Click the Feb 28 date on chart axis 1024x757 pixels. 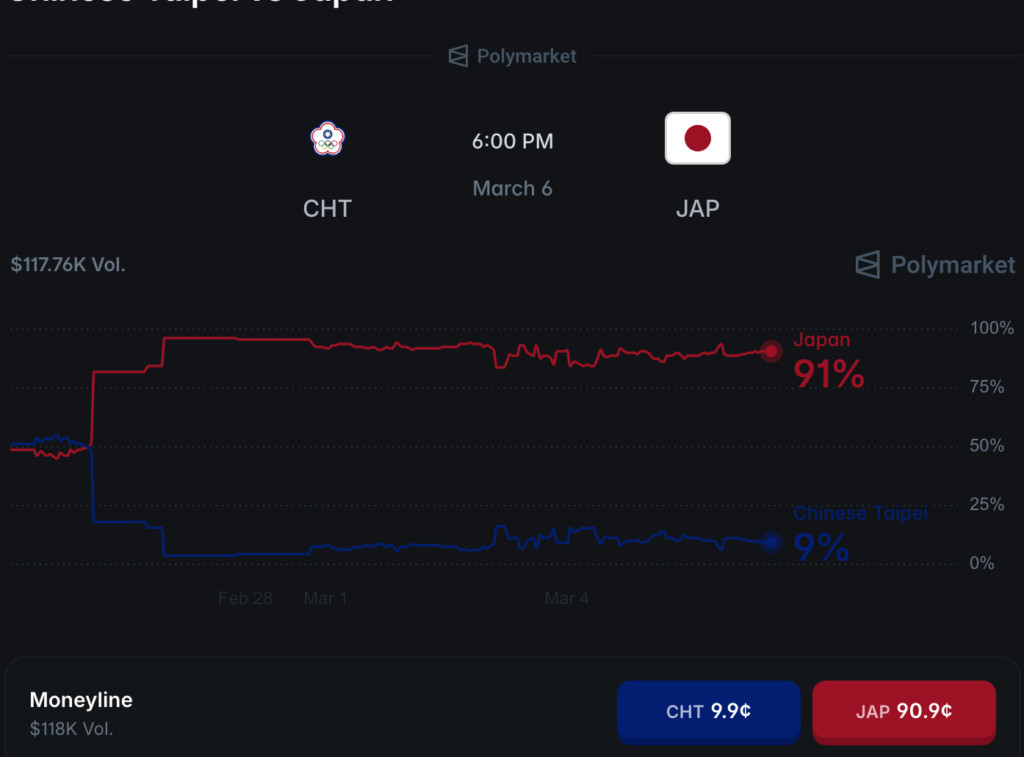click(x=245, y=598)
